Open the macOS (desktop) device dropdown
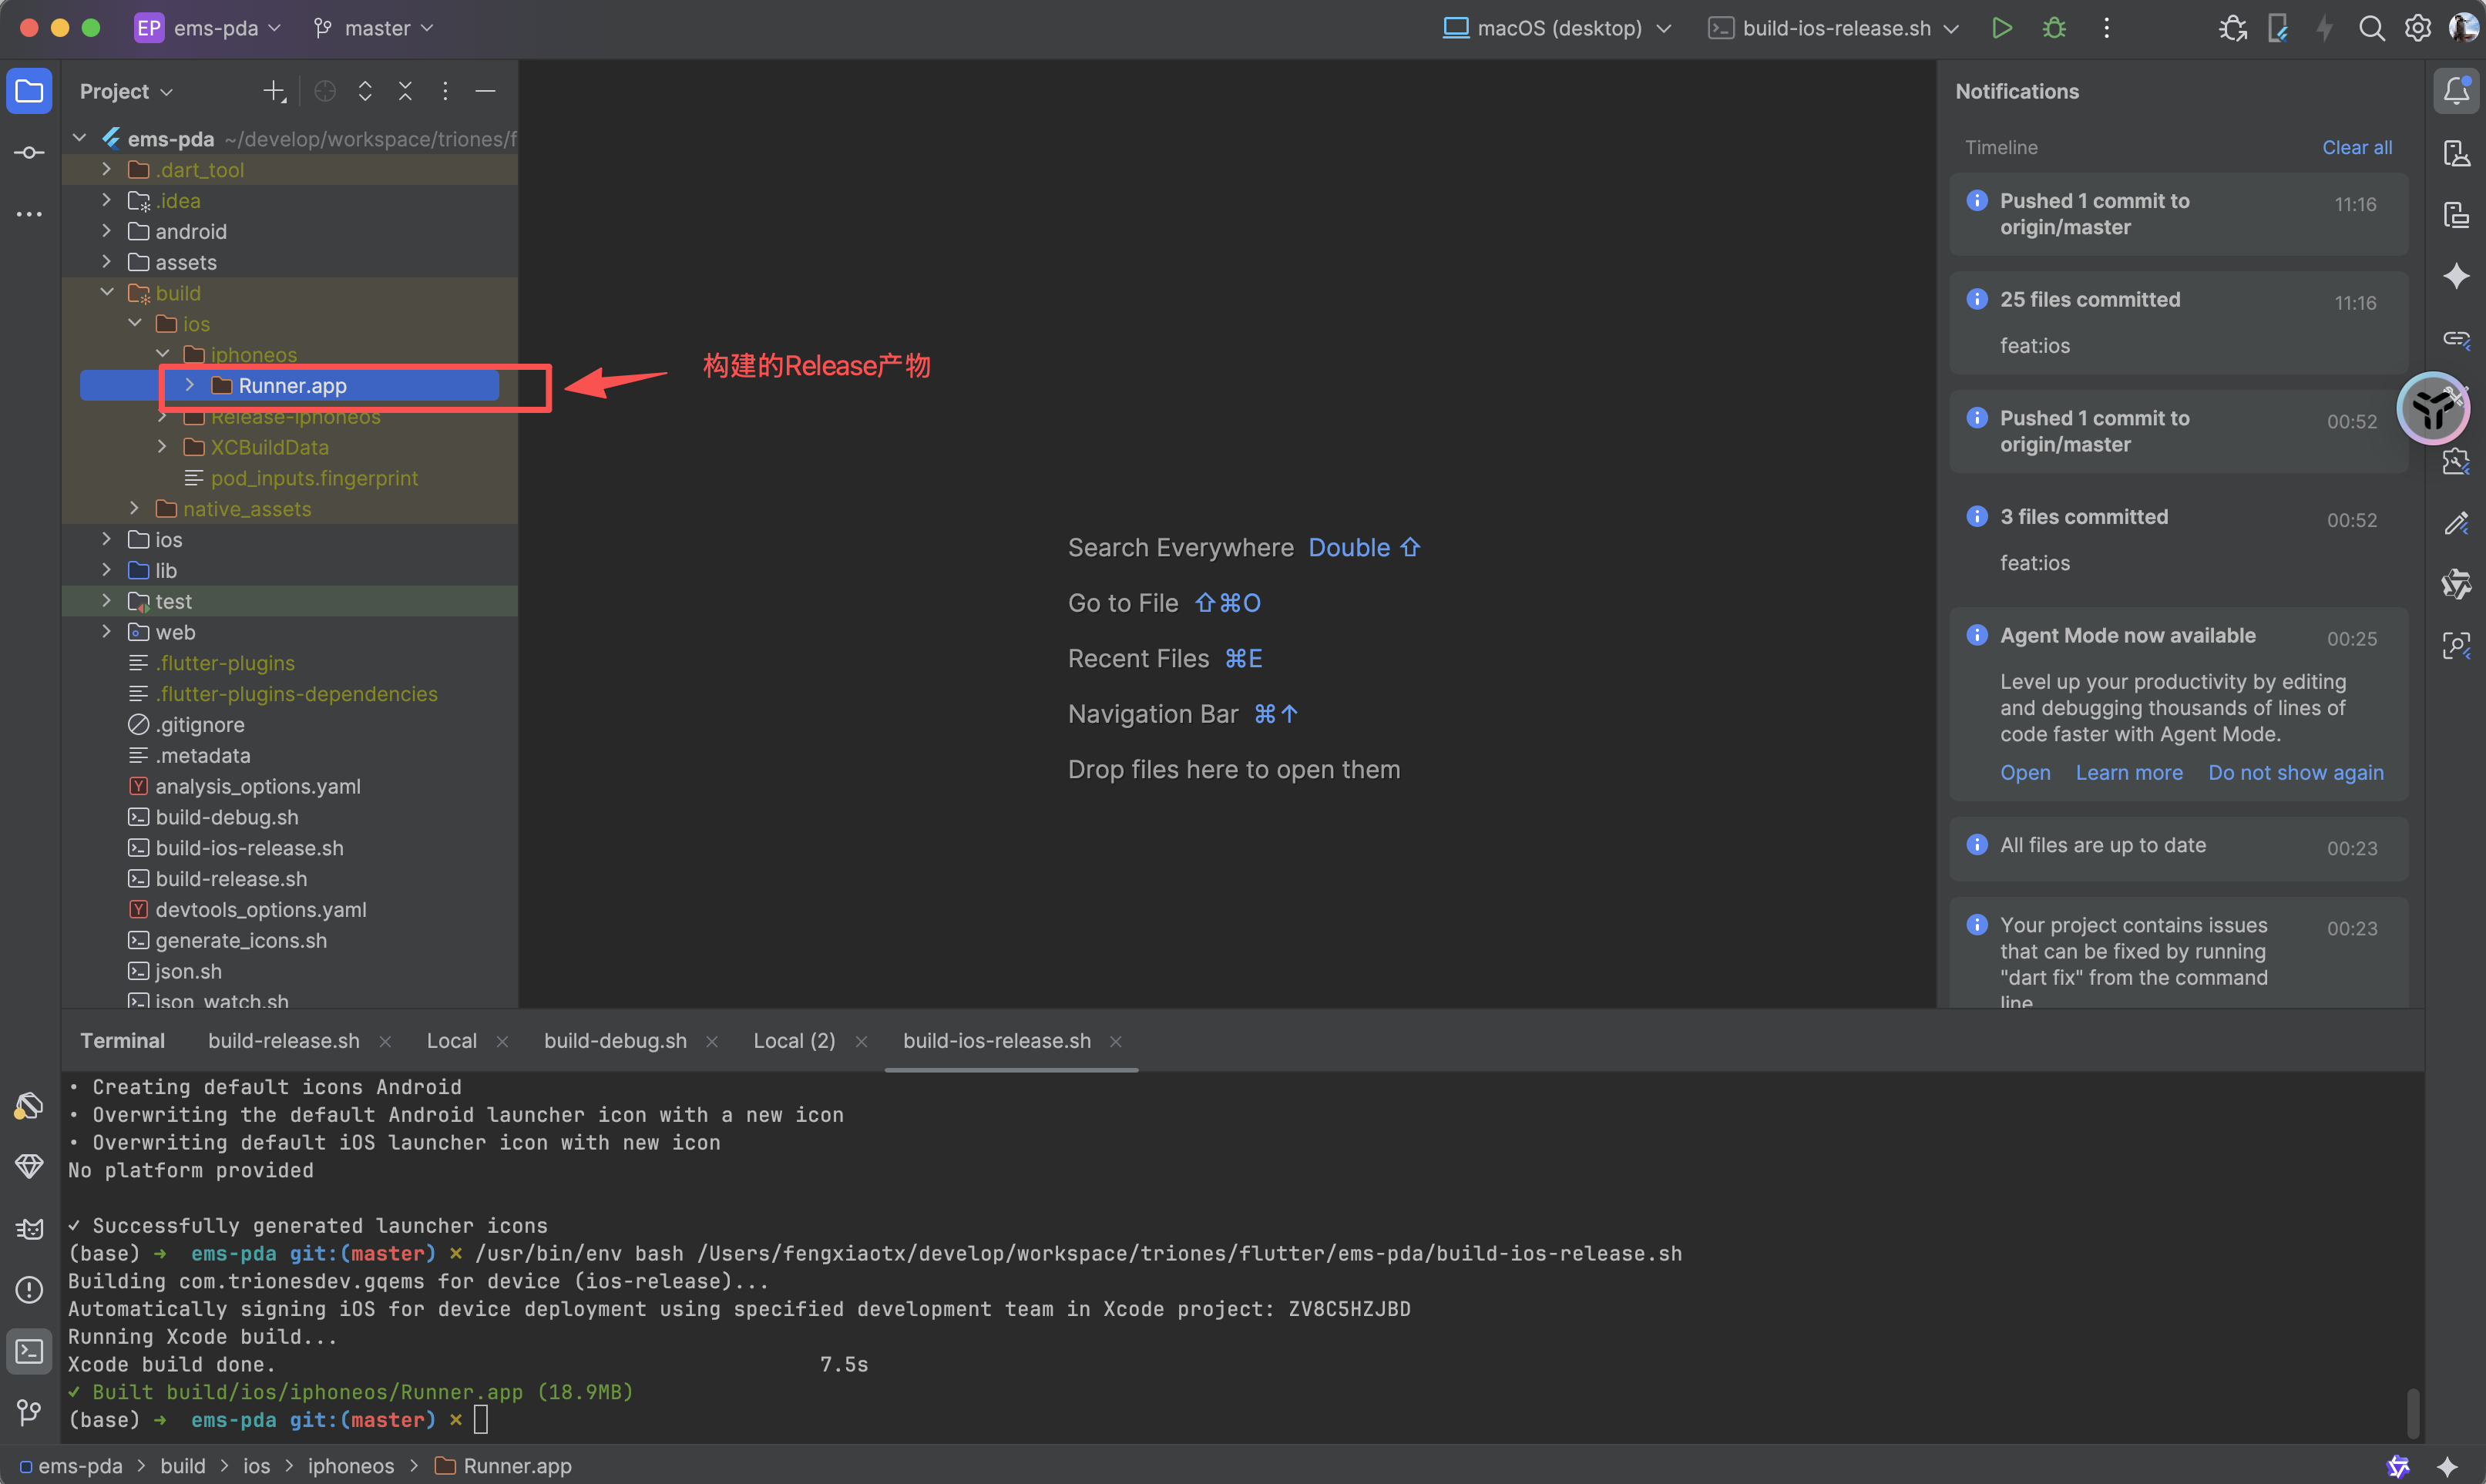2486x1484 pixels. pyautogui.click(x=1556, y=28)
